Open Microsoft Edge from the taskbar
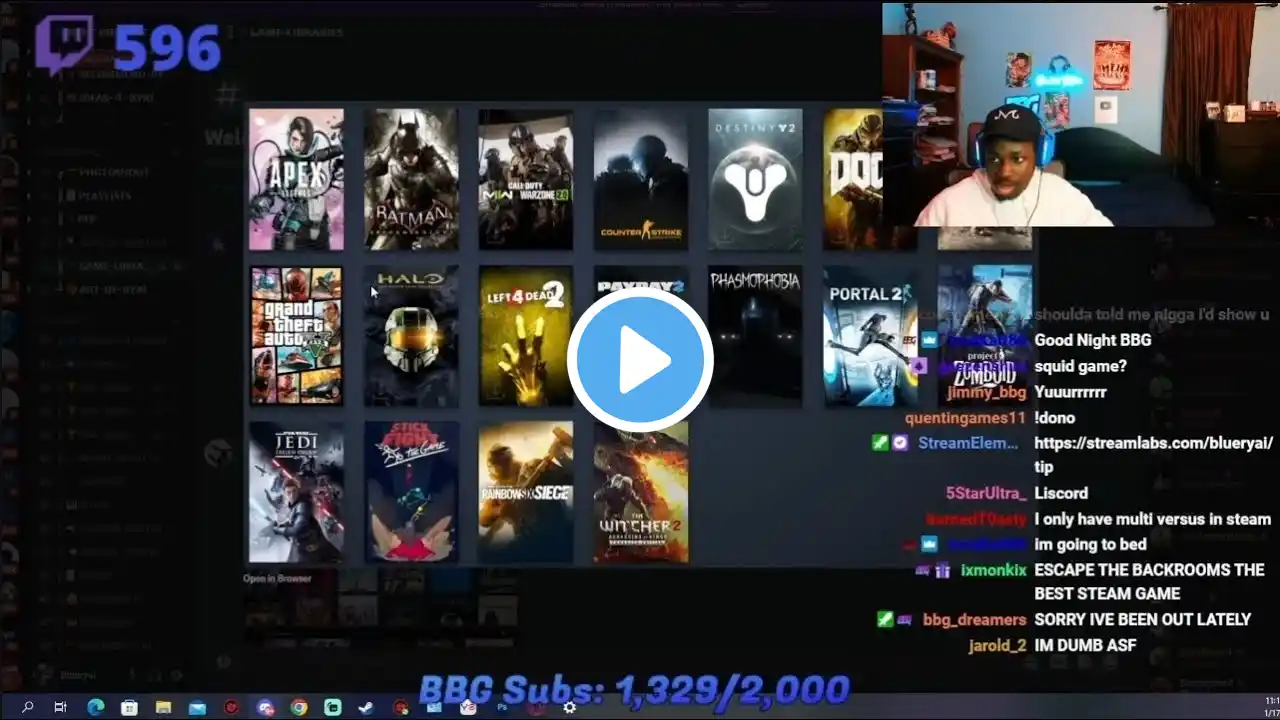Viewport: 1280px width, 720px height. point(95,707)
